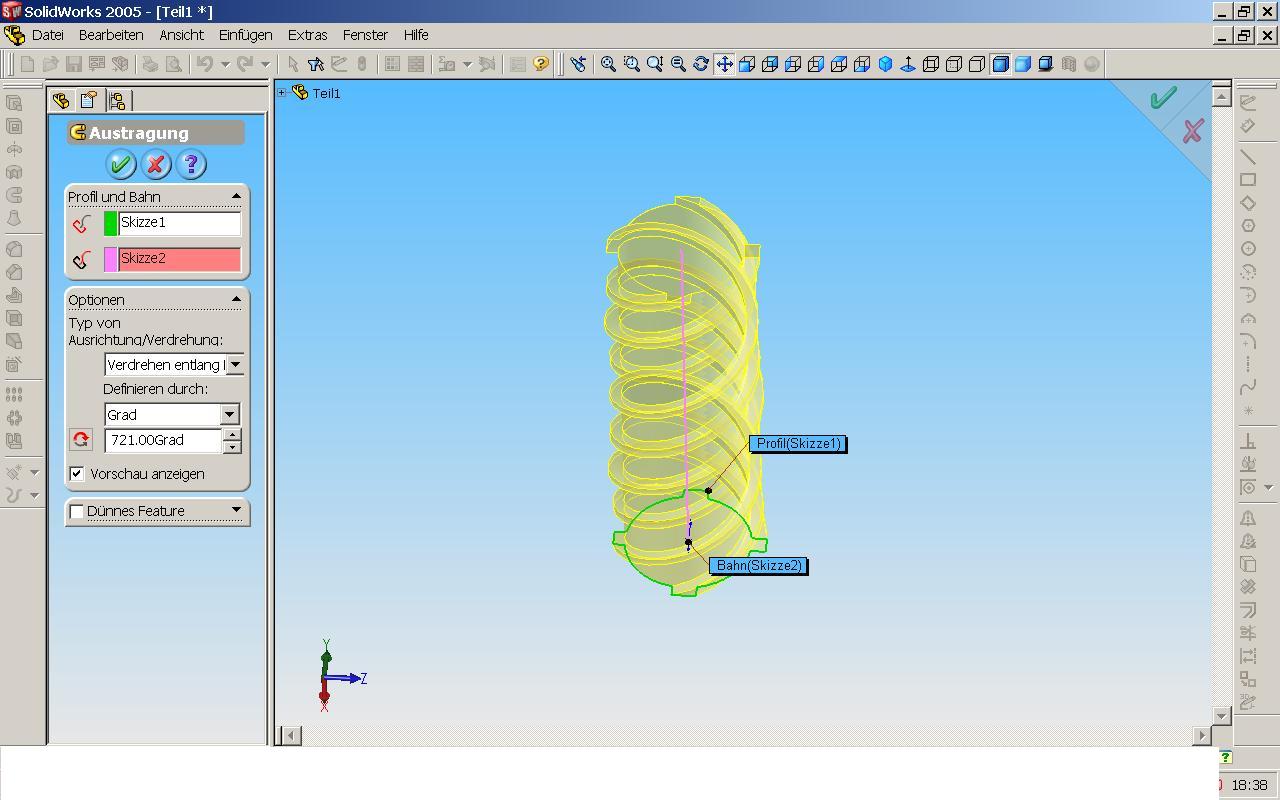
Task: Open the Grad definition dropdown
Action: tap(229, 414)
